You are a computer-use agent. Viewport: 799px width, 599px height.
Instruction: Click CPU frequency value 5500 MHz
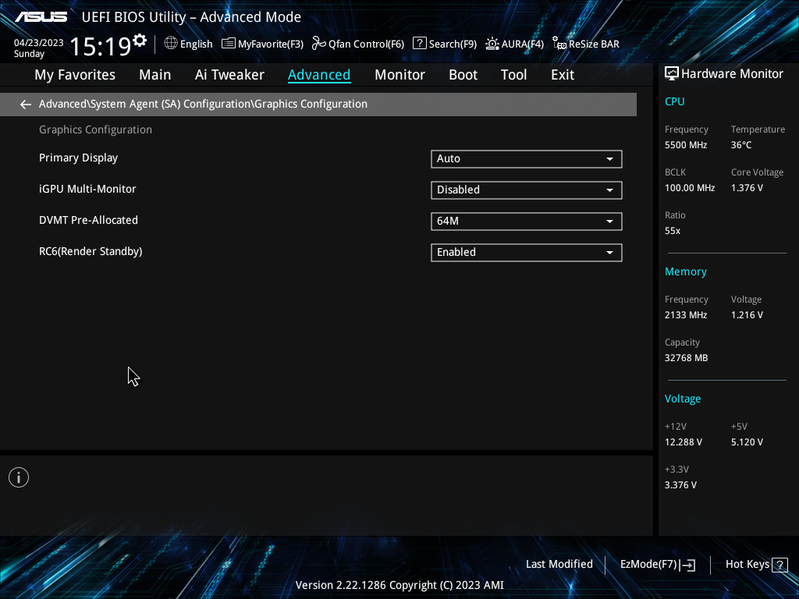click(685, 145)
